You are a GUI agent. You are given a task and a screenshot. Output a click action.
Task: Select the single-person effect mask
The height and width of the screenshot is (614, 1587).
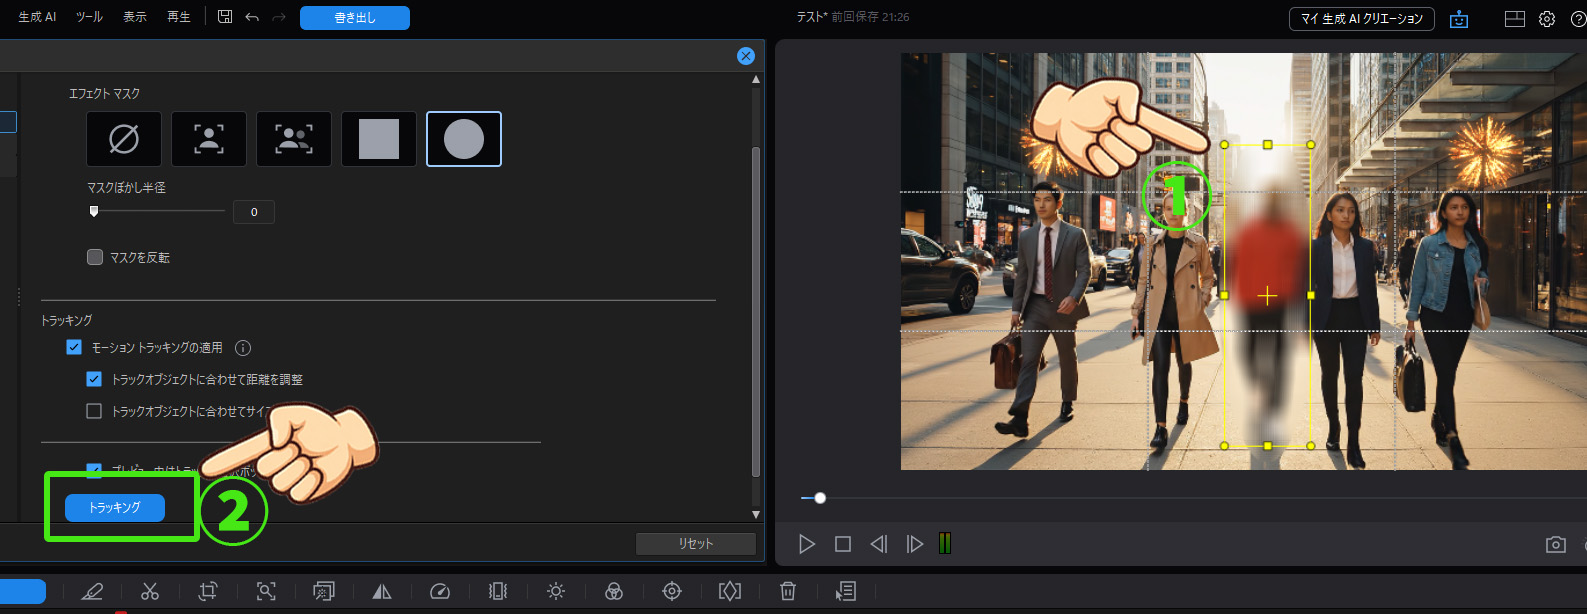pos(209,139)
